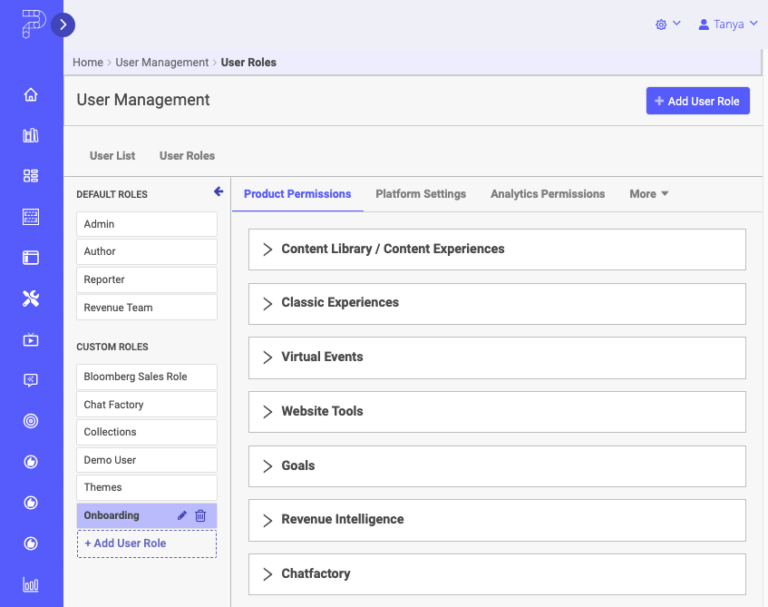Open the settings dropdown chevron next to gear

pos(677,23)
